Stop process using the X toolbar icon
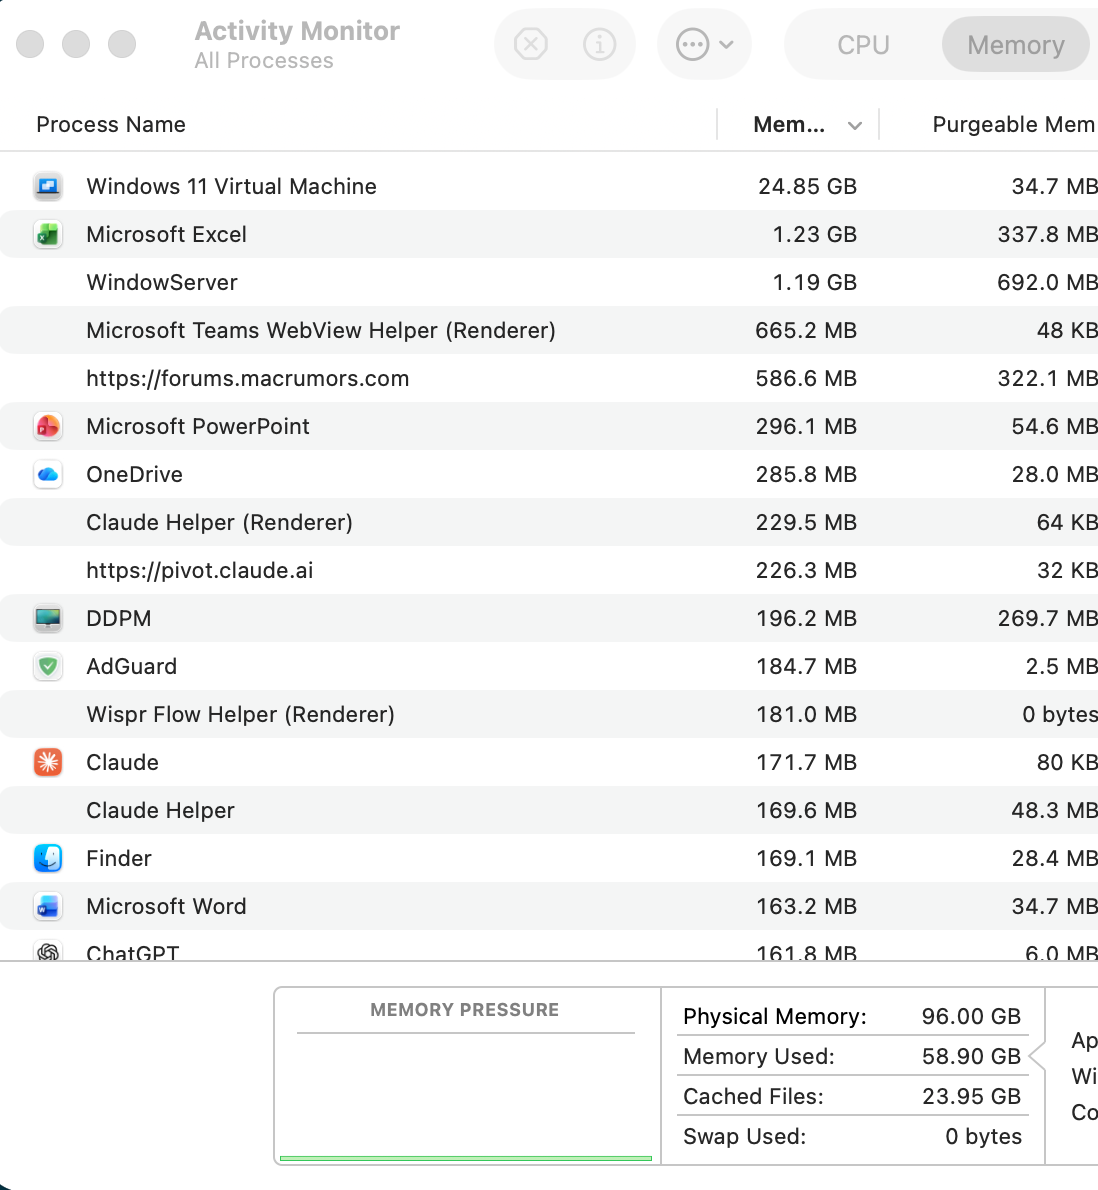 point(530,44)
